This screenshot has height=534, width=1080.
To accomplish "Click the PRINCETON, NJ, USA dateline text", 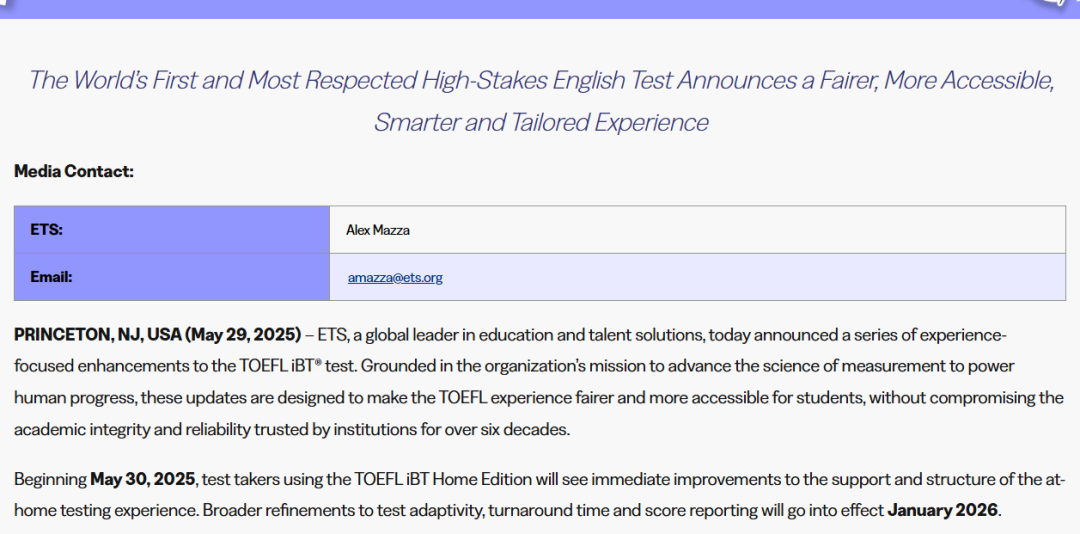I will (x=98, y=335).
